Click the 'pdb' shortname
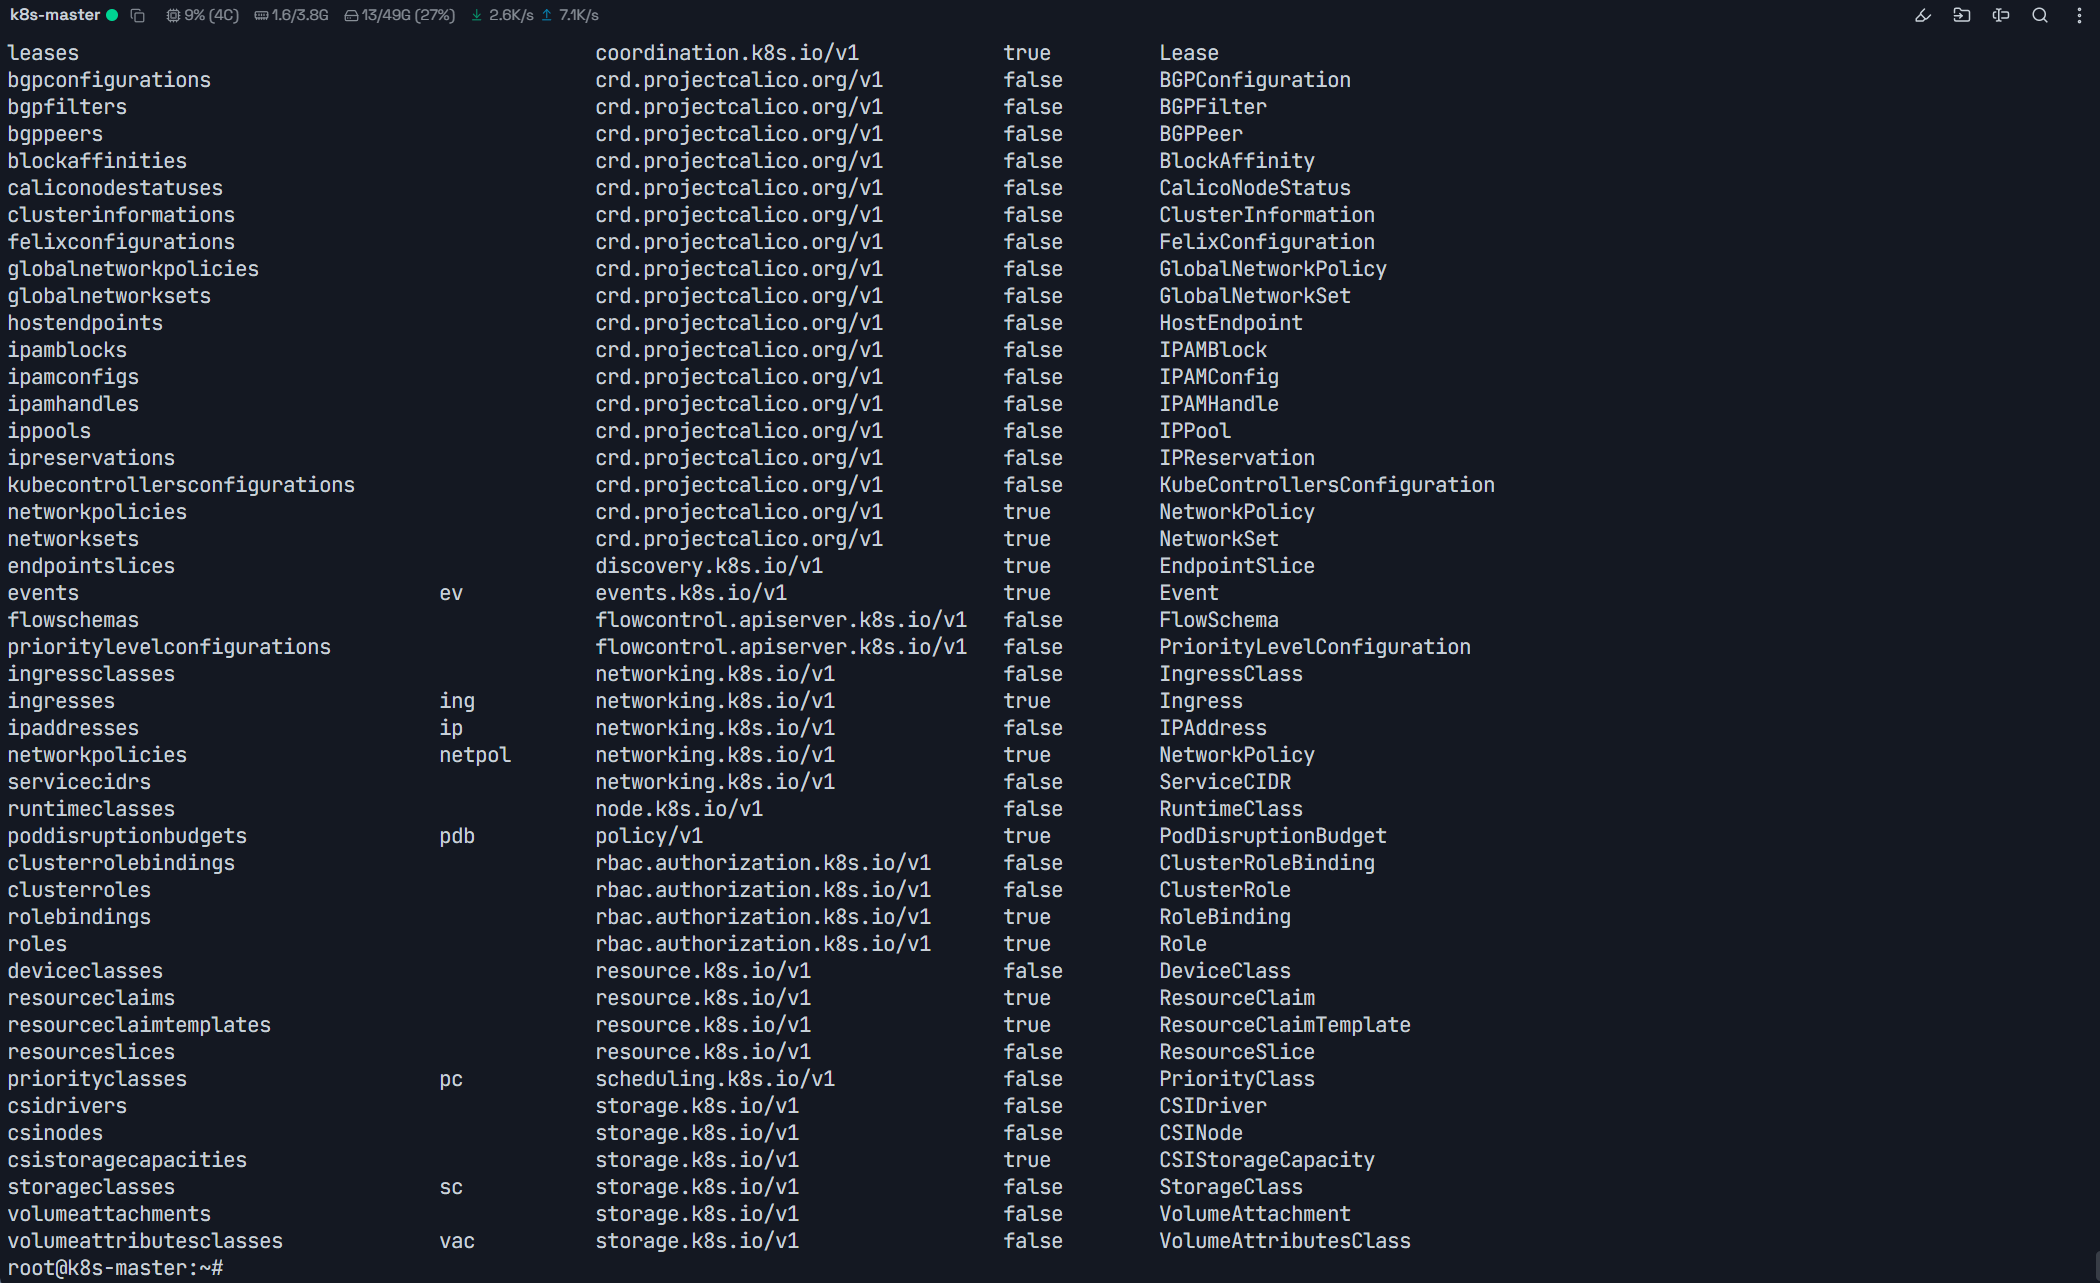 457,836
